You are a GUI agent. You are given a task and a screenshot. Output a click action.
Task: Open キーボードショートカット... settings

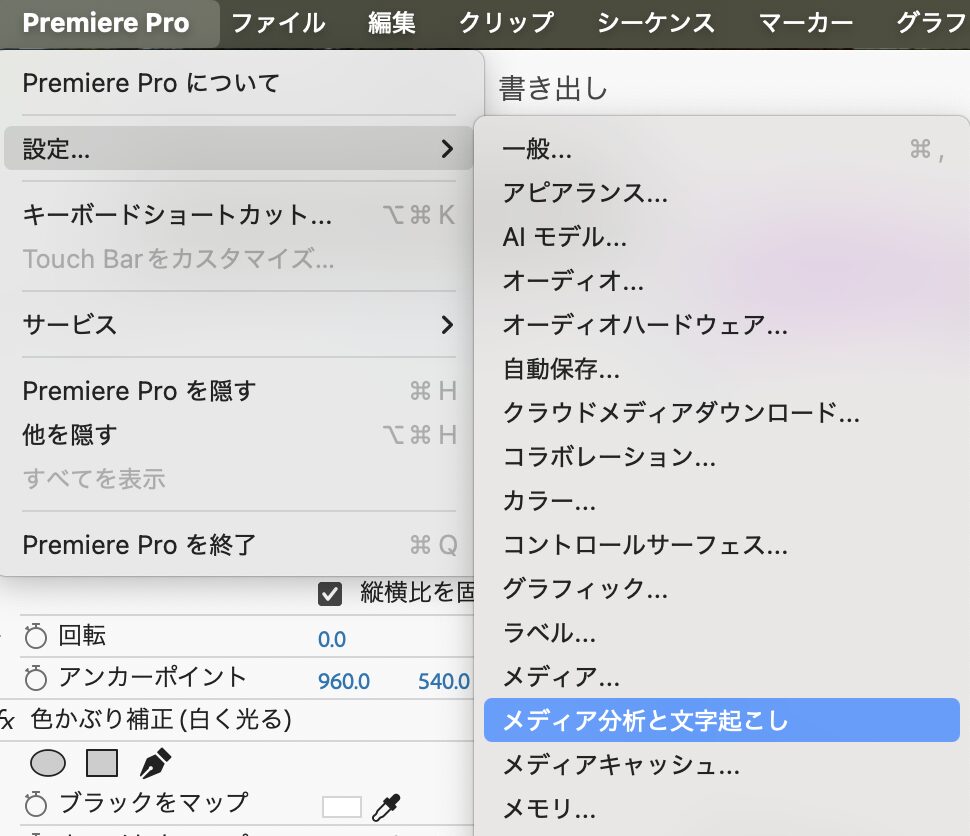click(x=170, y=214)
